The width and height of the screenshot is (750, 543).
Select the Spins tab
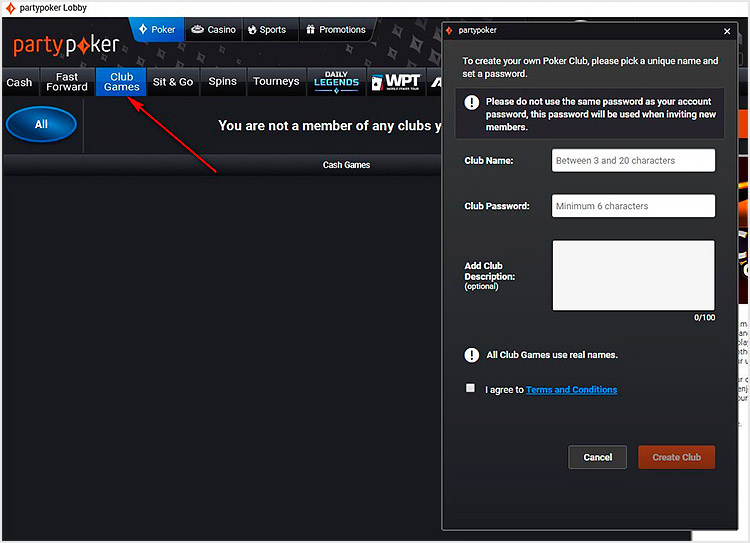coord(222,82)
